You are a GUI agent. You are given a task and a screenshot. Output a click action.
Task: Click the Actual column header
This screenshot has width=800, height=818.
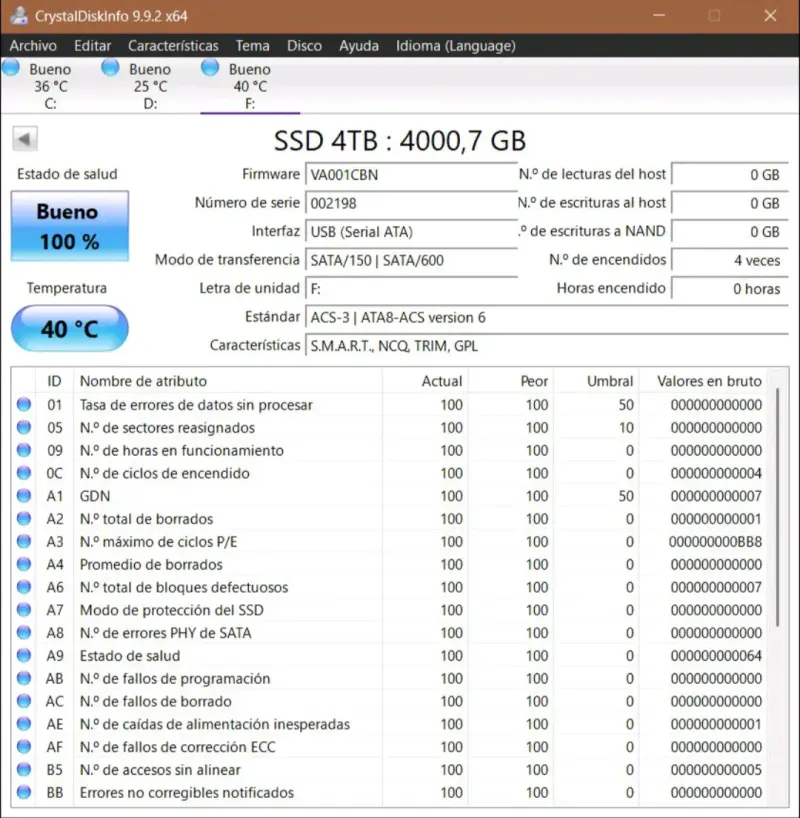425,381
